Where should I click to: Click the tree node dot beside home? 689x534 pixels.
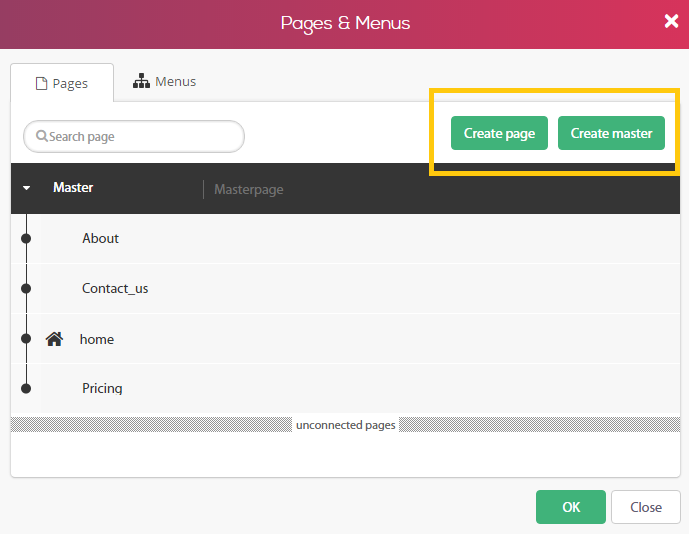point(26,338)
